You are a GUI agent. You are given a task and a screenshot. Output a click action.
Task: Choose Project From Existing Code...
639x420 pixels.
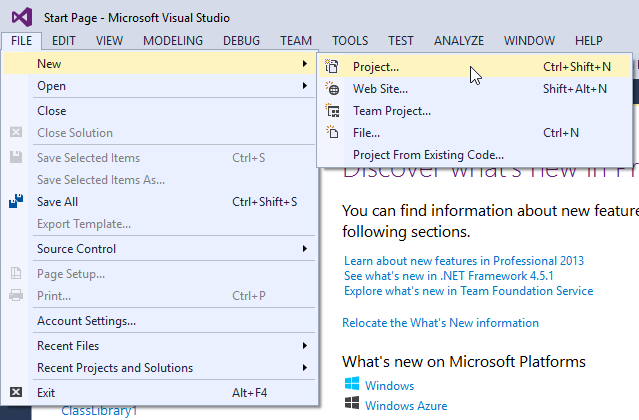[x=475, y=154]
